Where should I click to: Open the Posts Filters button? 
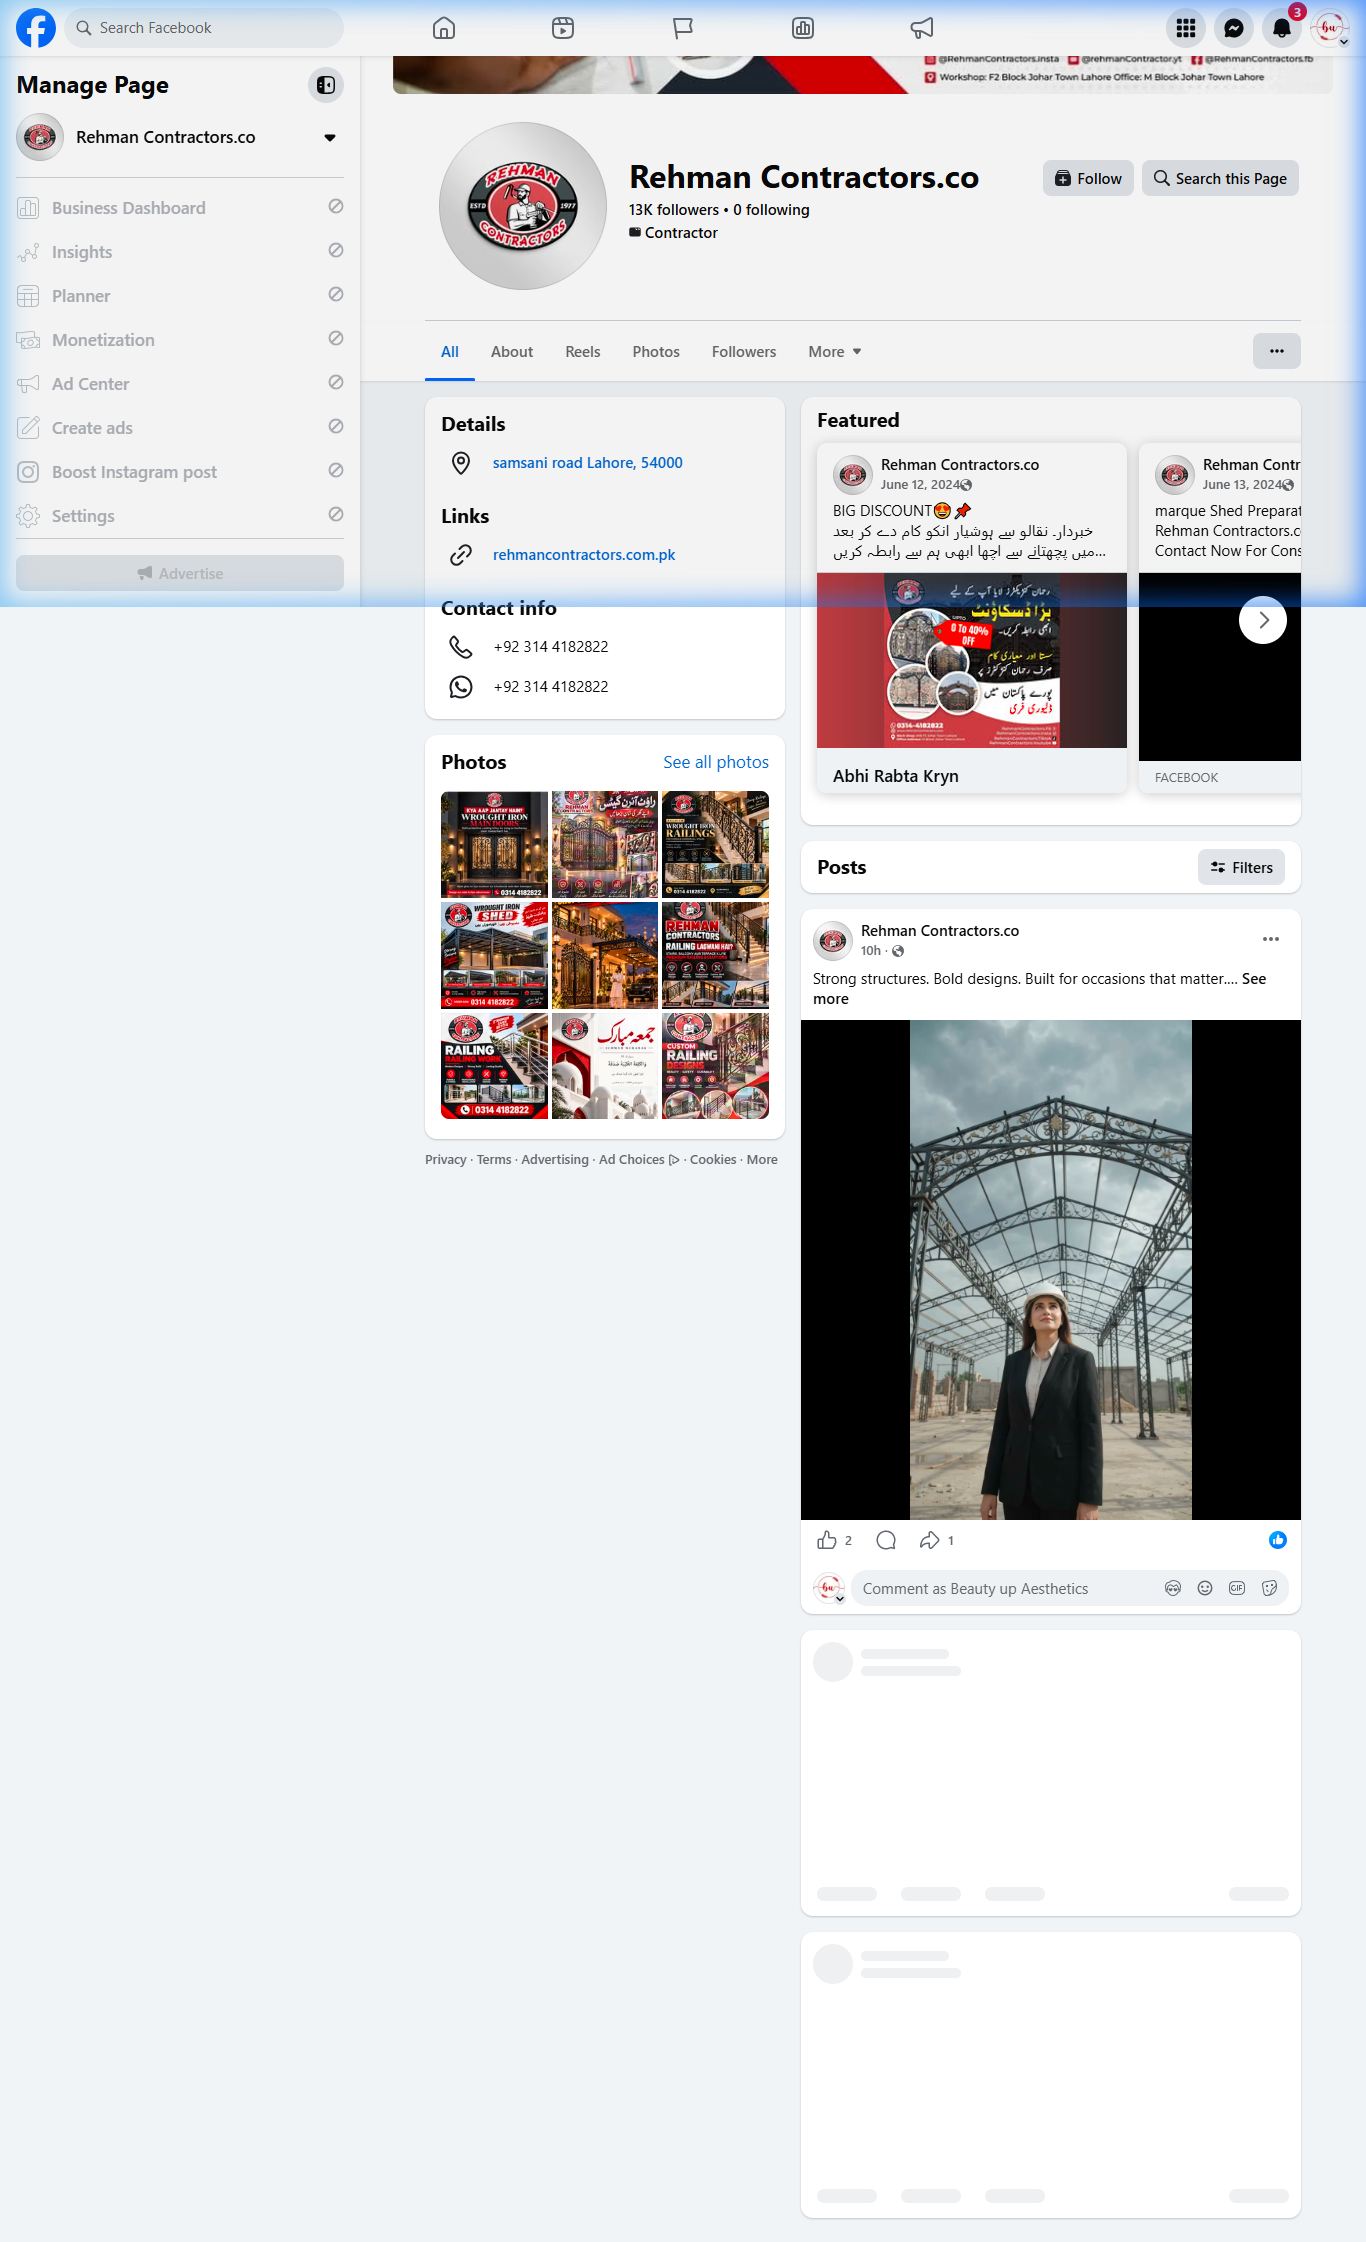(1242, 867)
